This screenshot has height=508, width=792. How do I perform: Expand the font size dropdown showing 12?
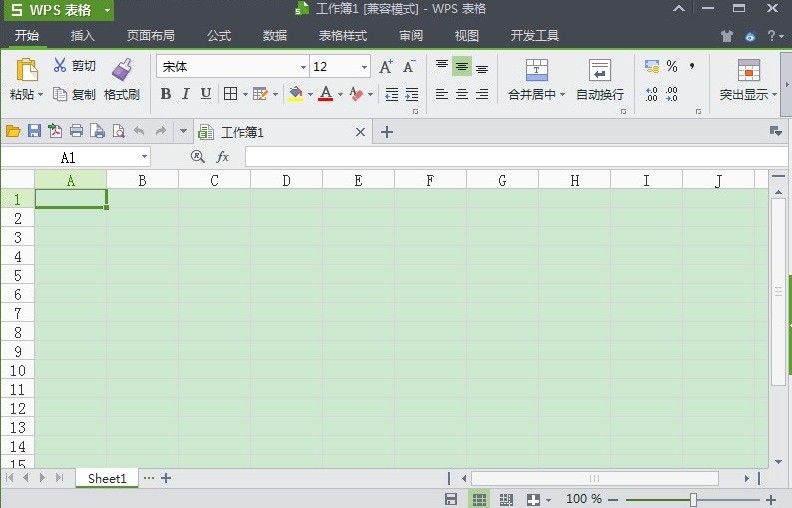pyautogui.click(x=364, y=68)
